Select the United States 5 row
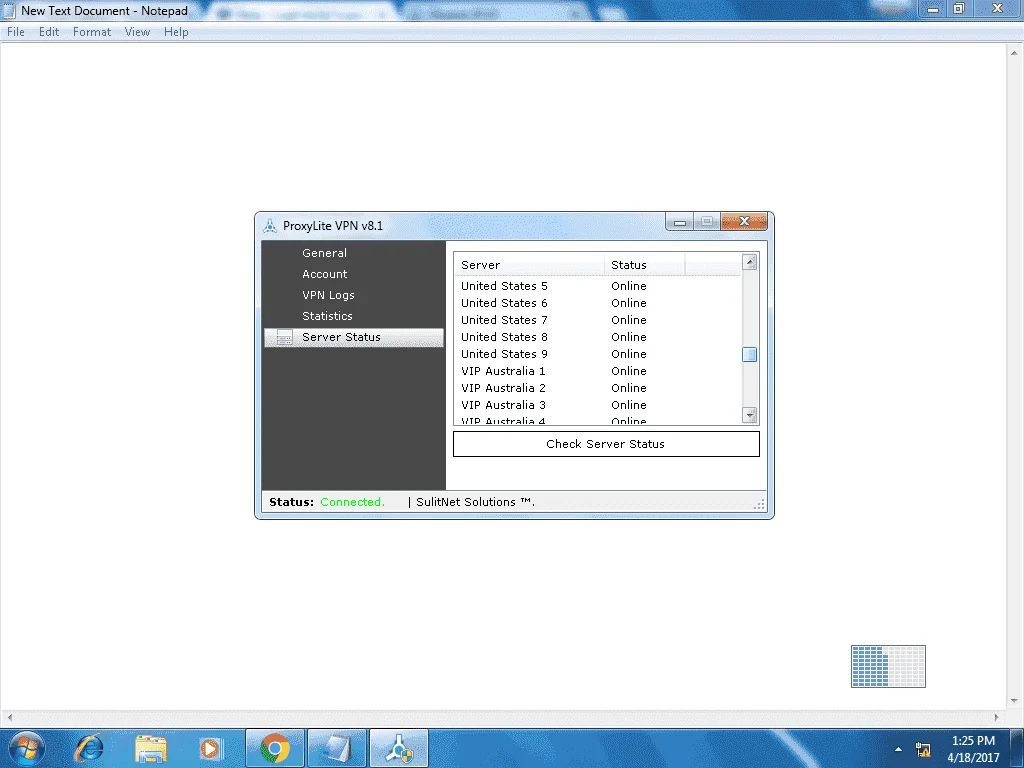 coord(598,286)
